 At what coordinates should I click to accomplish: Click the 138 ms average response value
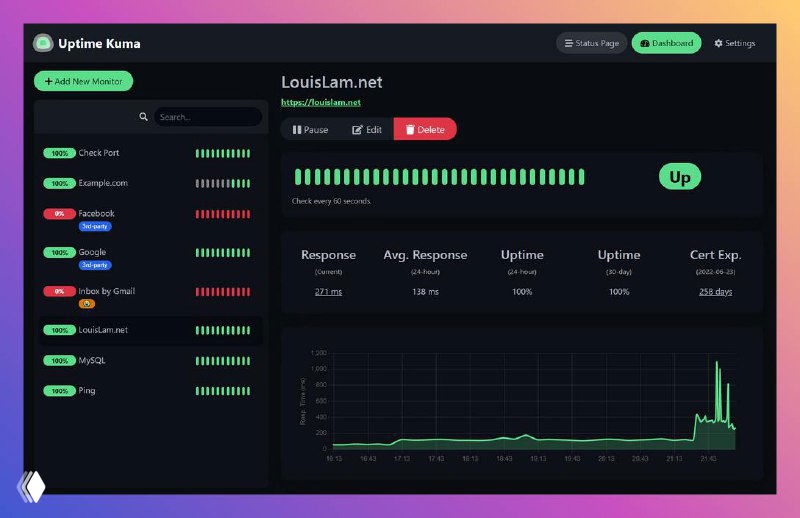[426, 291]
